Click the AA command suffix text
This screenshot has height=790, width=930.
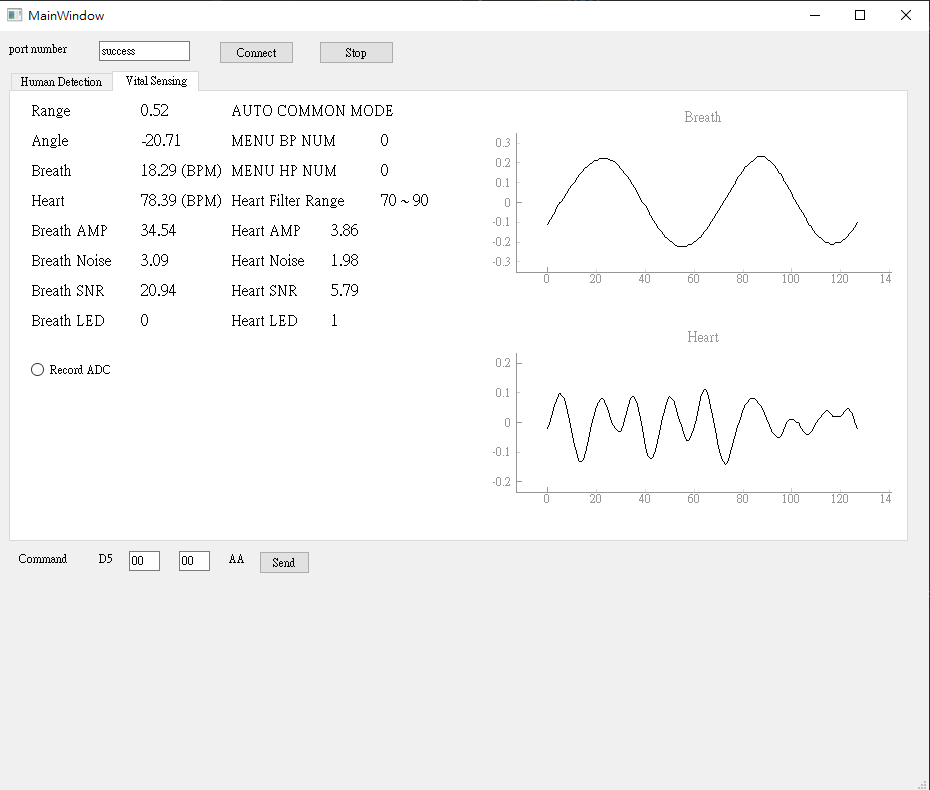point(236,559)
